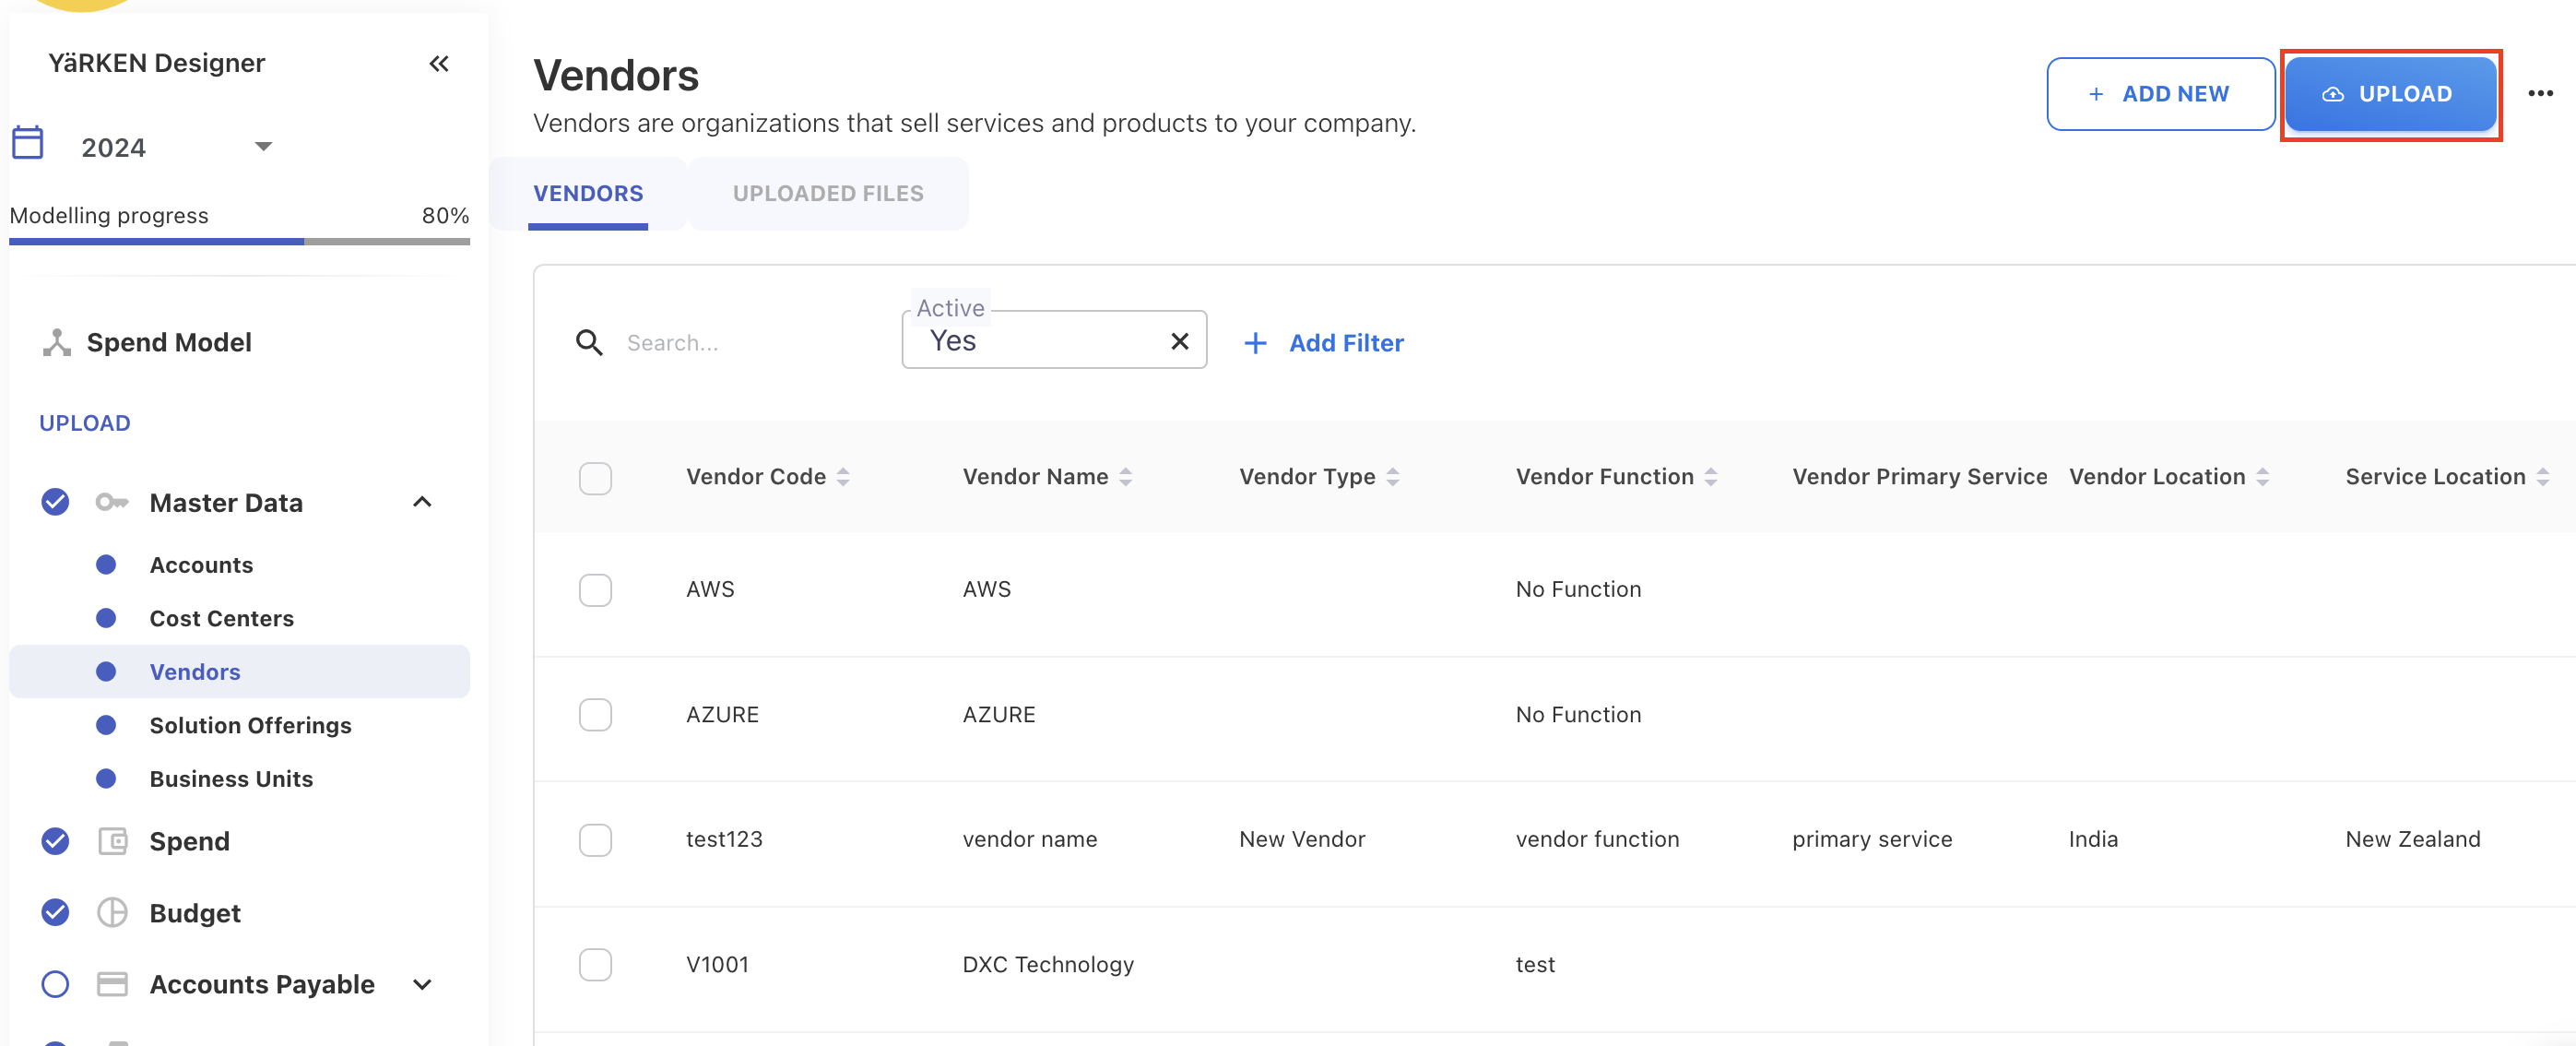
Task: Select the test123 row checkbox
Action: click(595, 840)
